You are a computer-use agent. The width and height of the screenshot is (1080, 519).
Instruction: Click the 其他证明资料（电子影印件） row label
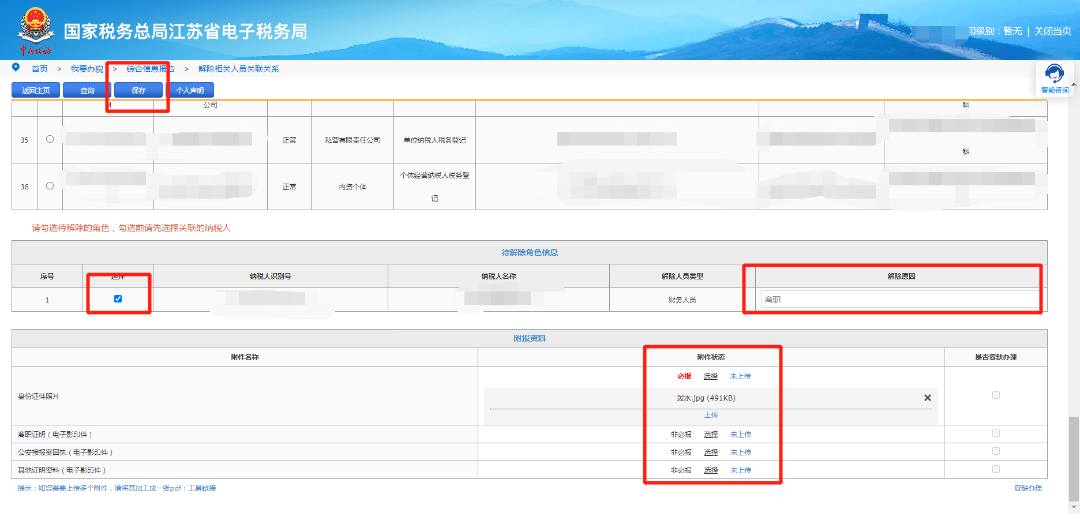pyautogui.click(x=60, y=470)
